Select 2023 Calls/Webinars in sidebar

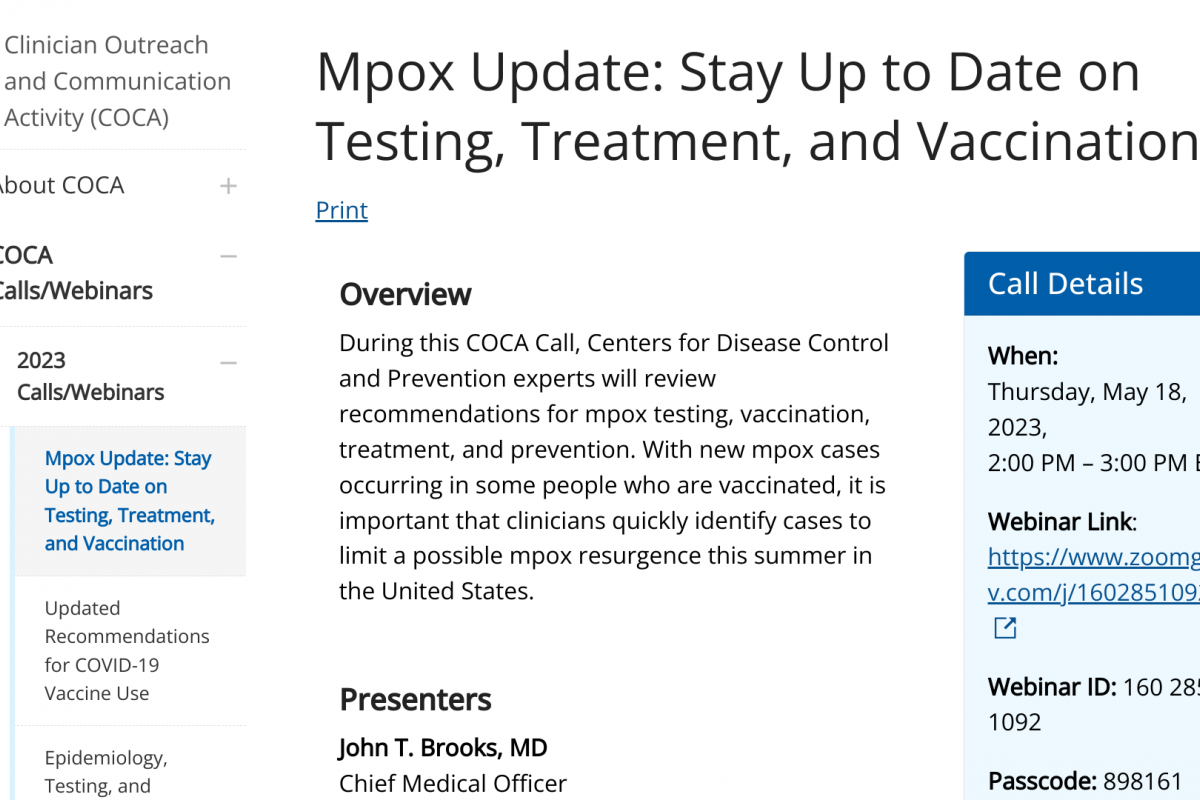tap(90, 376)
